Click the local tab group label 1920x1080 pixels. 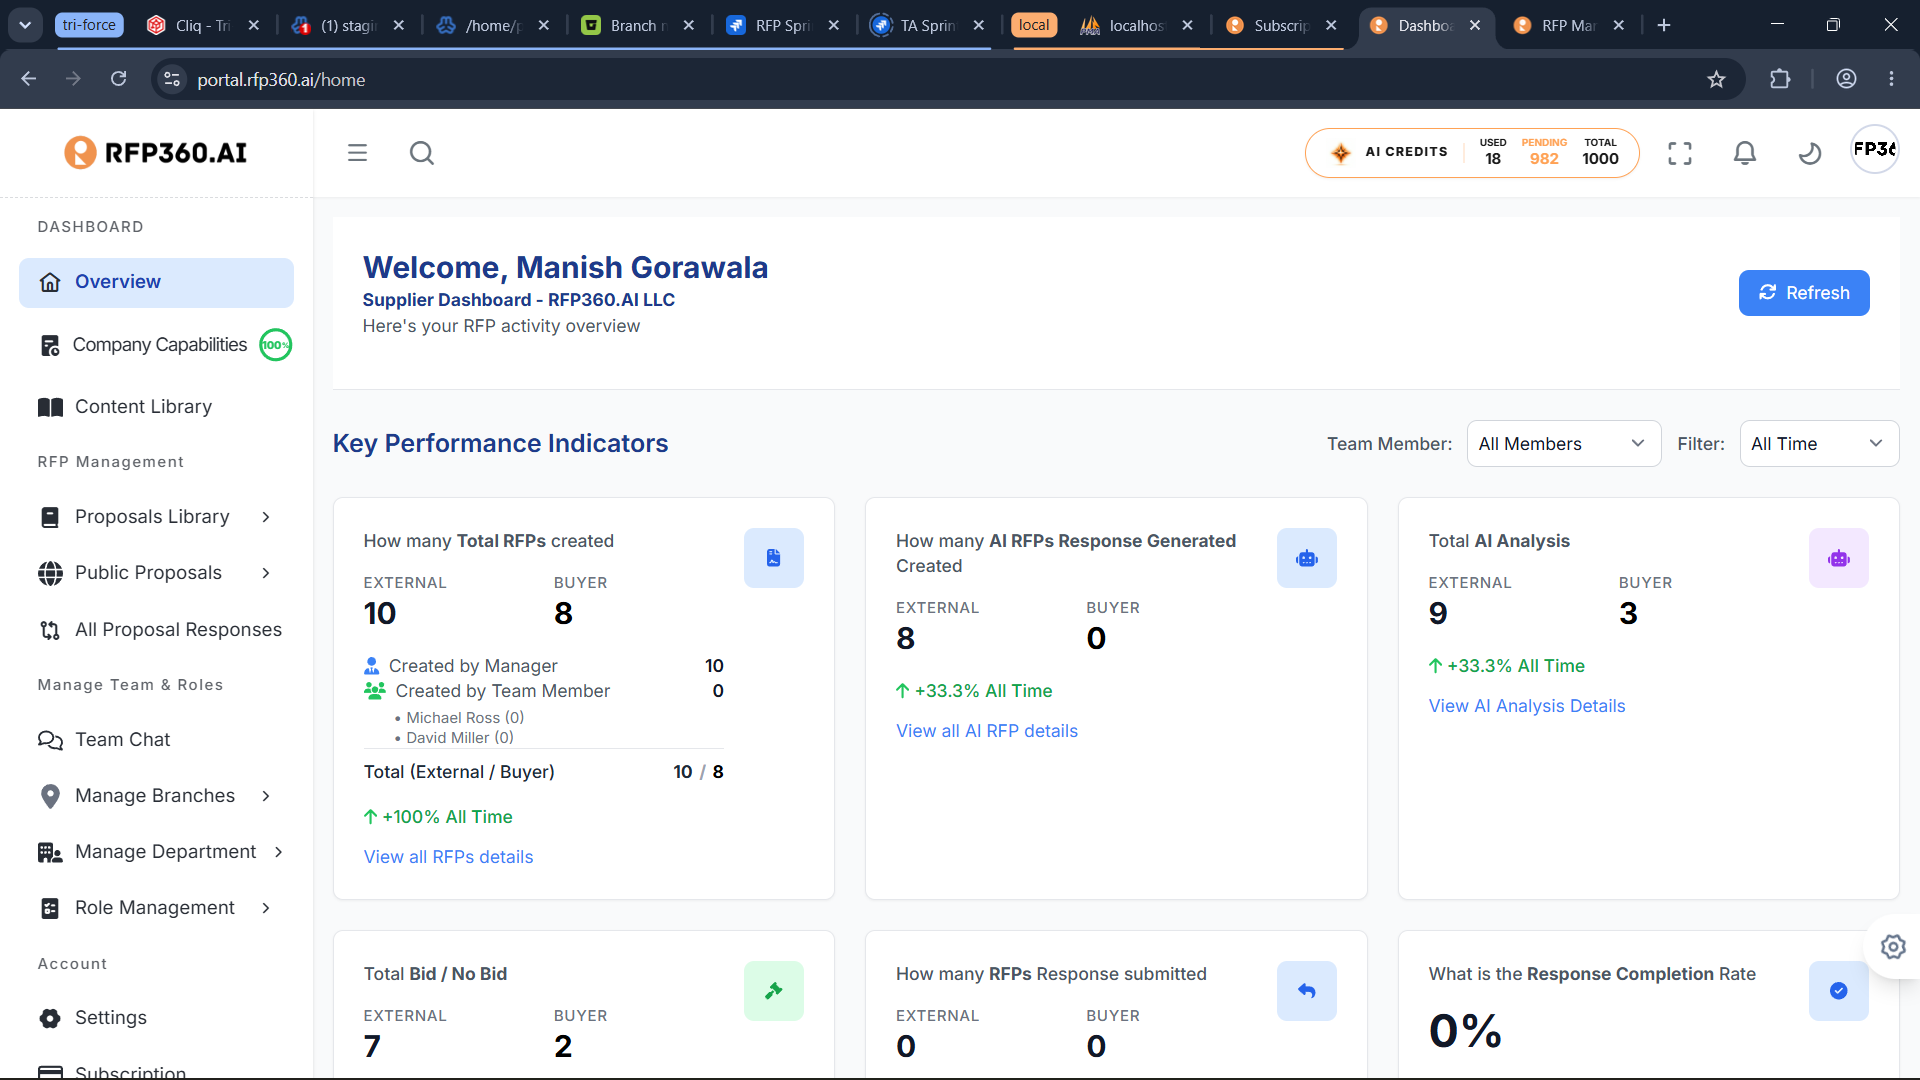coord(1034,25)
